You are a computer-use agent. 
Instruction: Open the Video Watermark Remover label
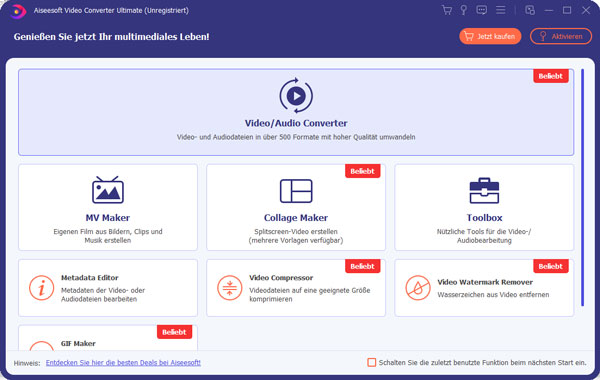(485, 282)
